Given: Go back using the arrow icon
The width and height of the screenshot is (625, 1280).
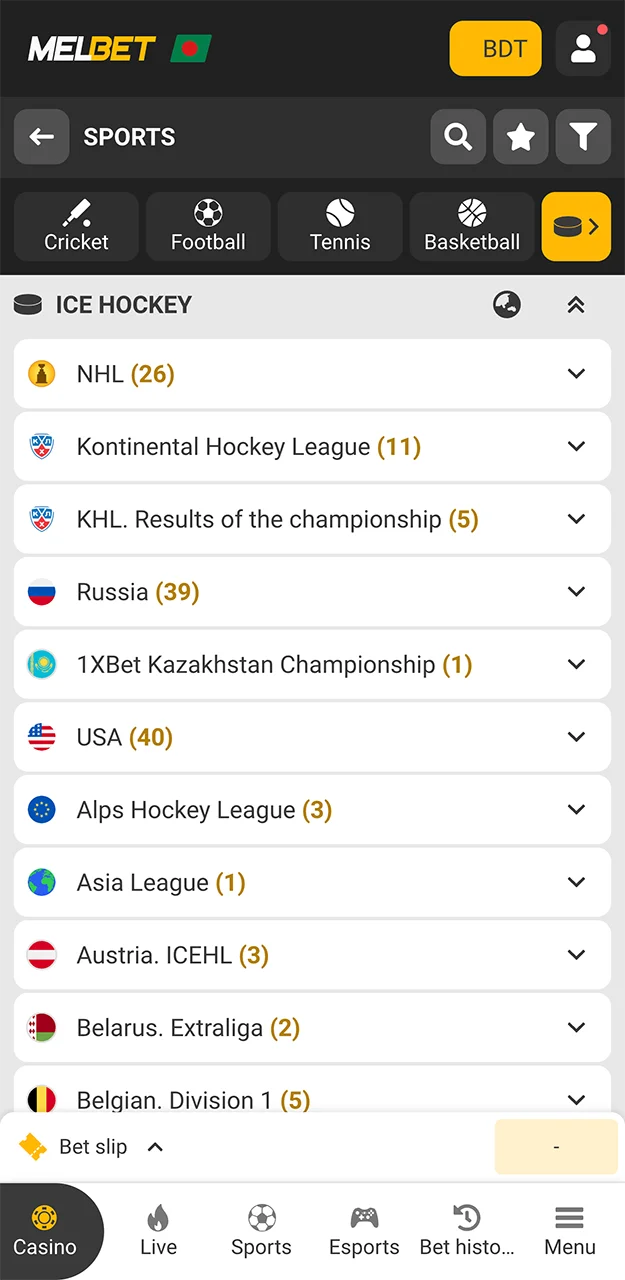Looking at the screenshot, I should coord(41,137).
